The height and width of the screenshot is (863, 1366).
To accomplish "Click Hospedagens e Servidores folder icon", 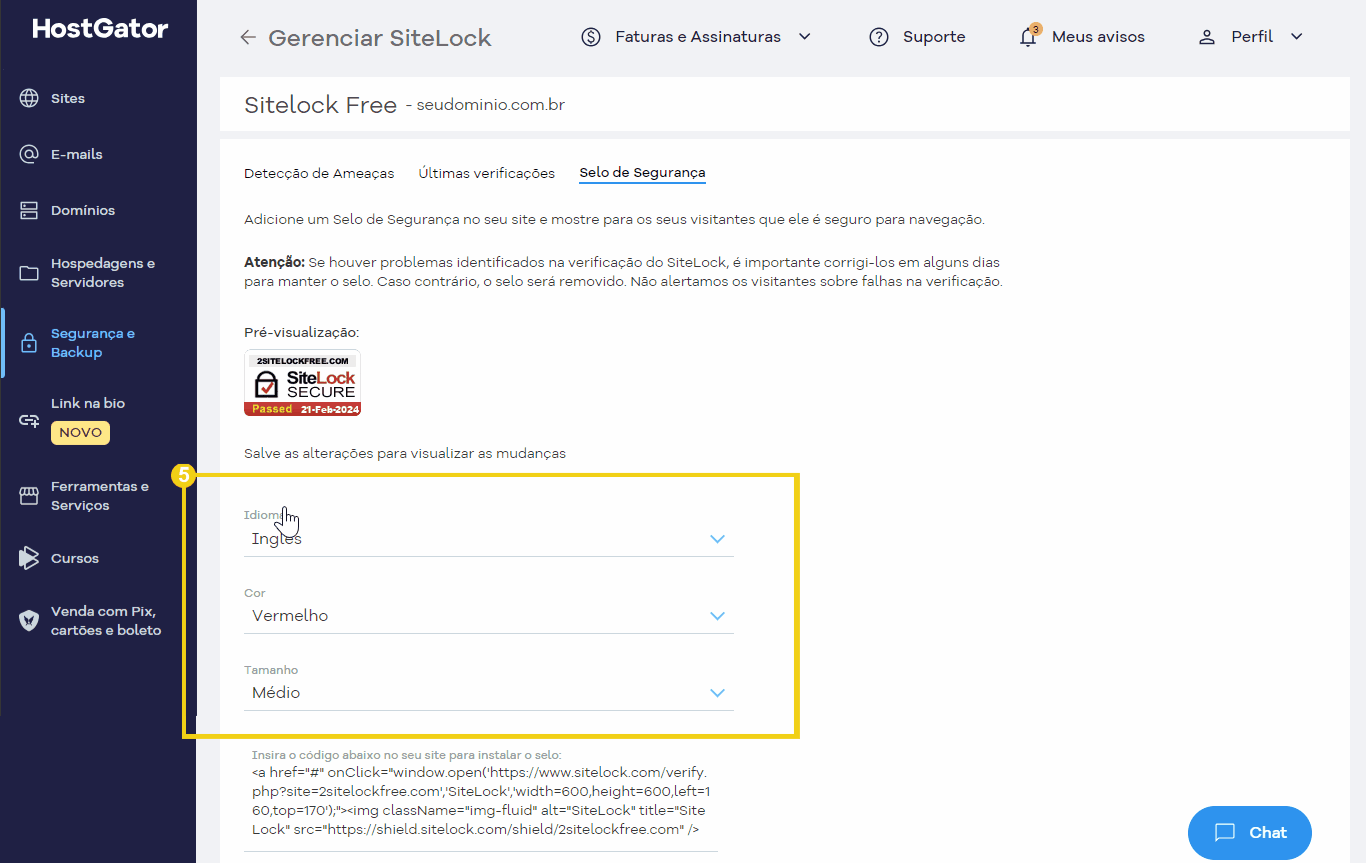I will (29, 273).
